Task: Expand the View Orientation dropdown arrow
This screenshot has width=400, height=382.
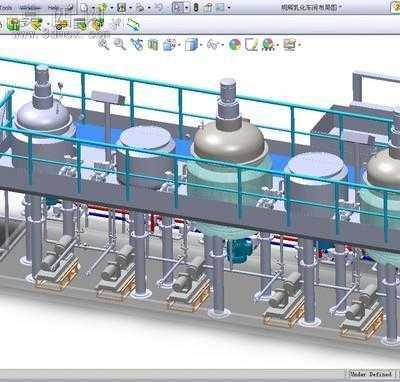Action: (x=179, y=45)
